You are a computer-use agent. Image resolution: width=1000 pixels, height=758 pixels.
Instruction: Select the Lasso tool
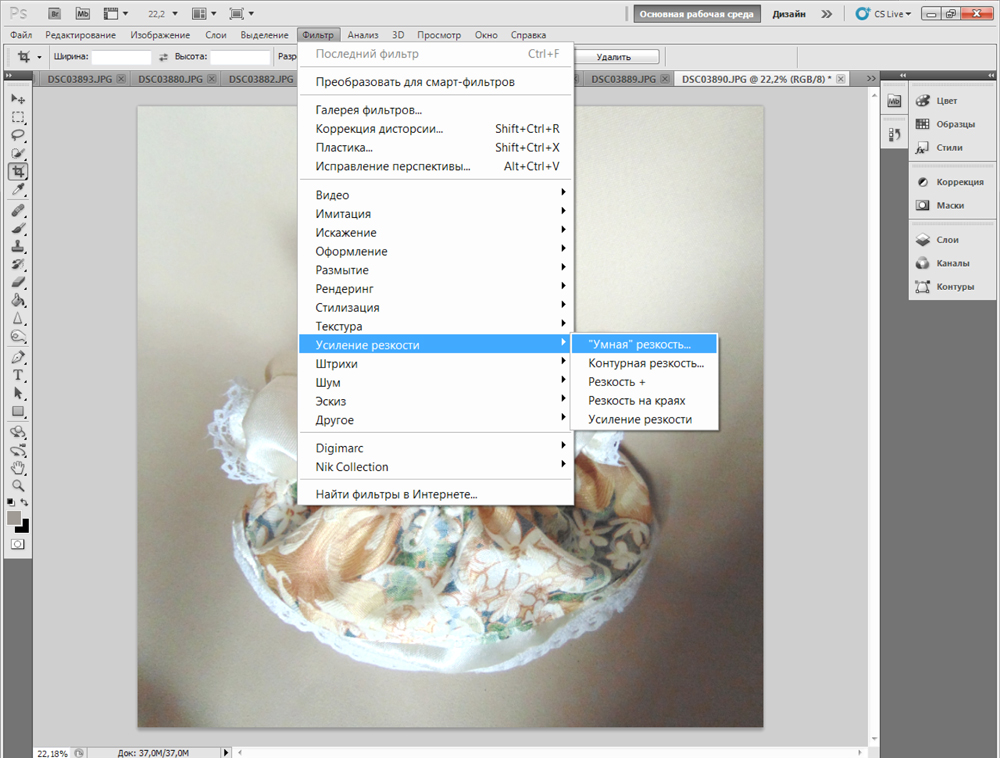(x=18, y=135)
